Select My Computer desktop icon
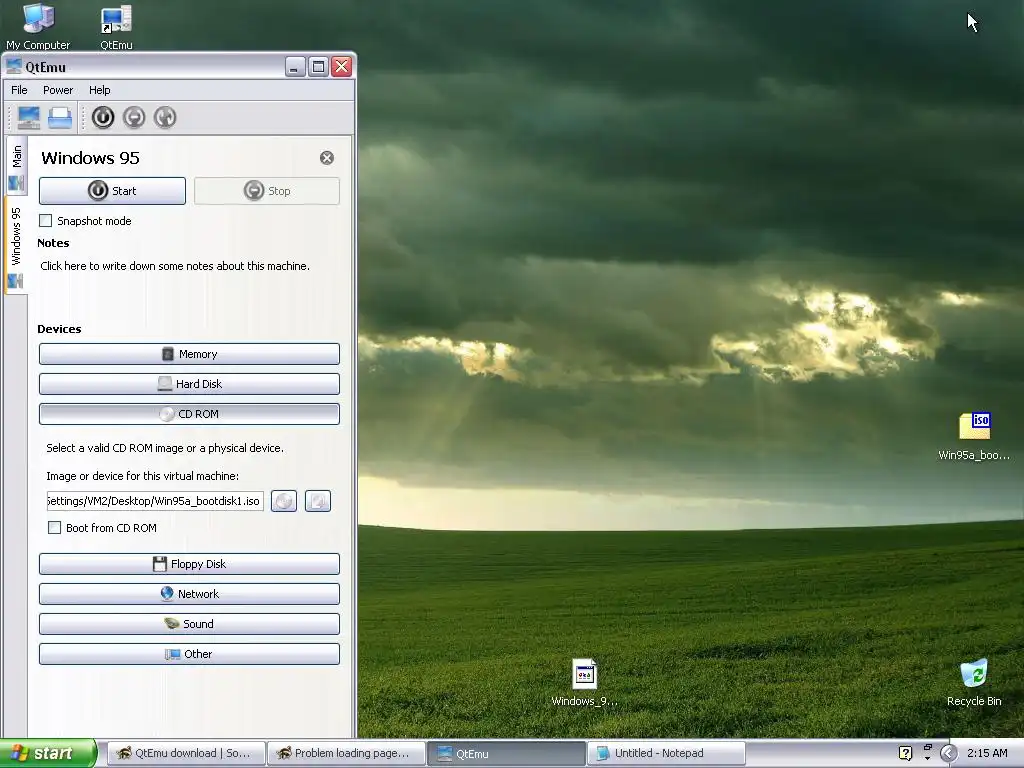1024x768 pixels. 38,27
